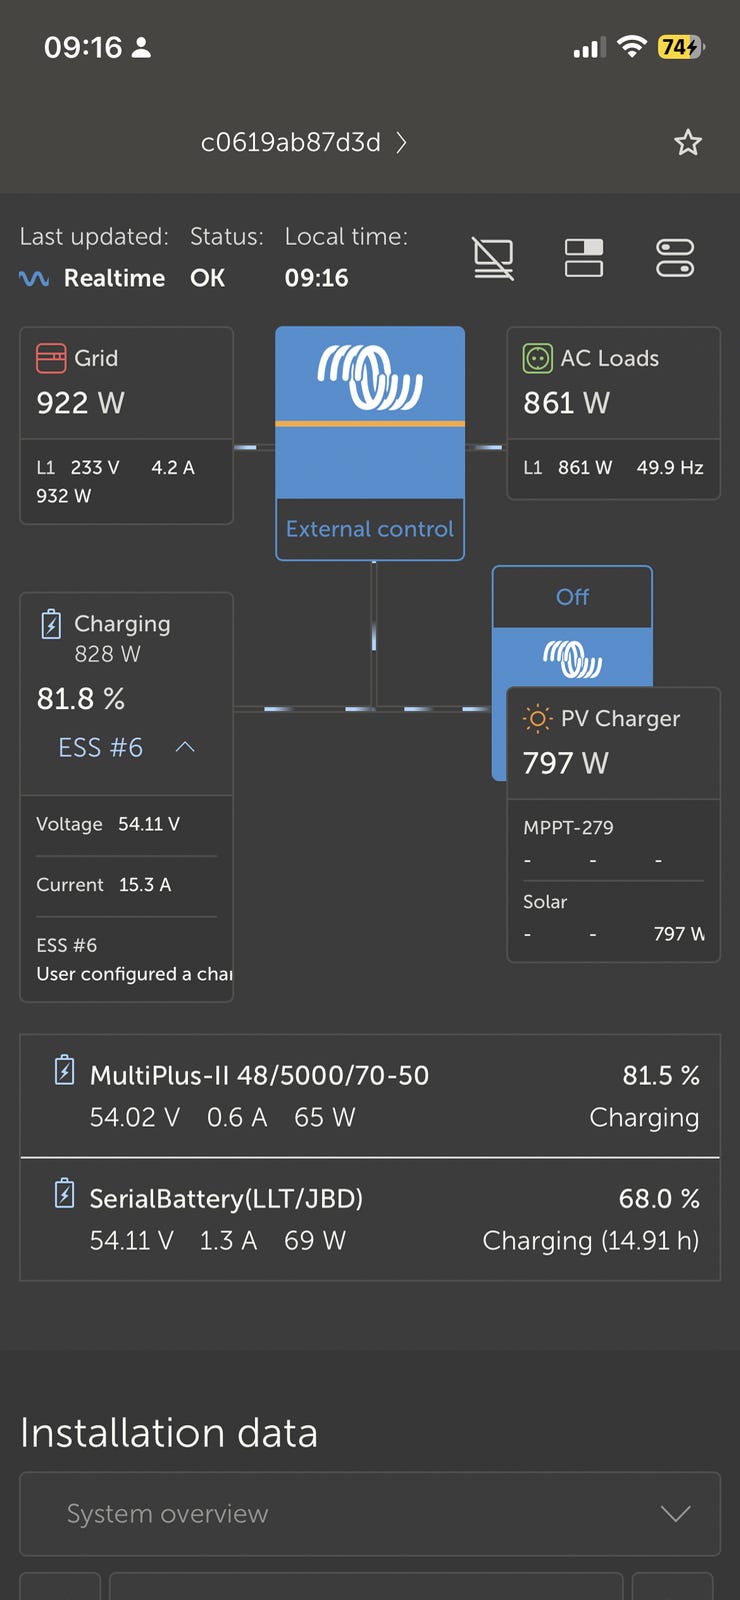Image resolution: width=740 pixels, height=1600 pixels.
Task: Tap the two-panel layout icon
Action: (584, 258)
